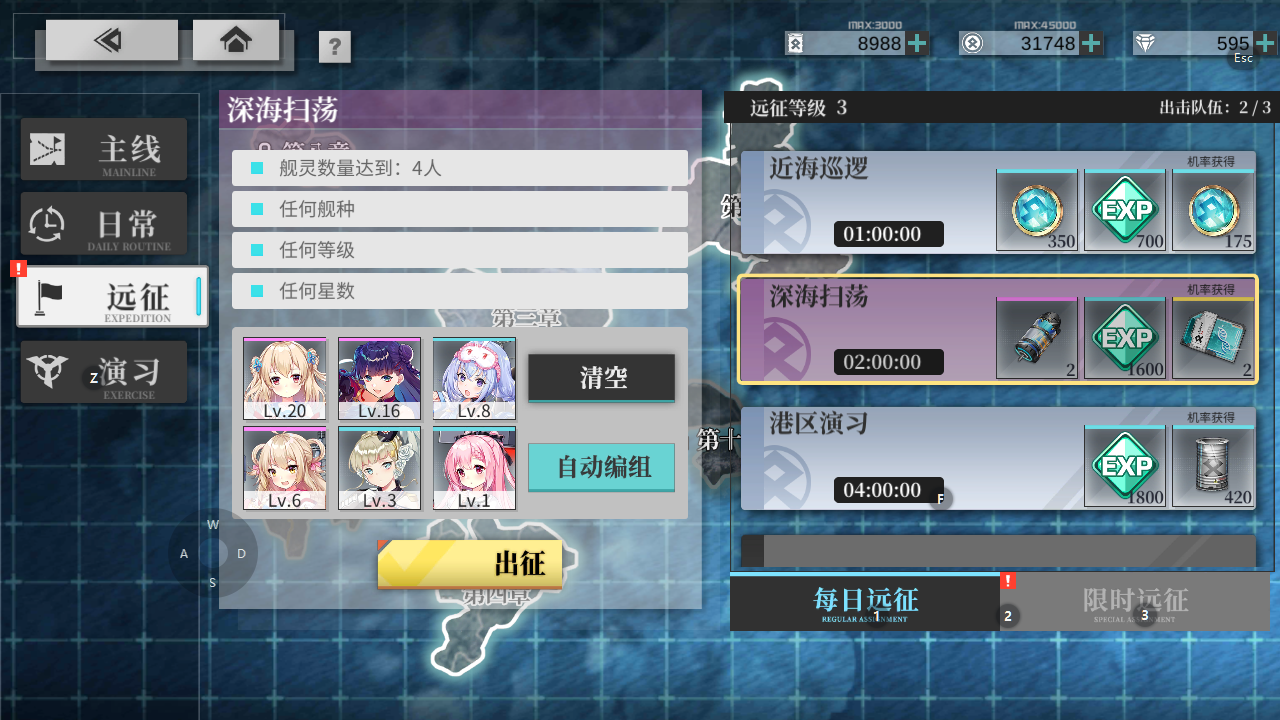Select the Lv.1 pink-haired character portrait
Screen dimensions: 1280x720
coord(474,468)
